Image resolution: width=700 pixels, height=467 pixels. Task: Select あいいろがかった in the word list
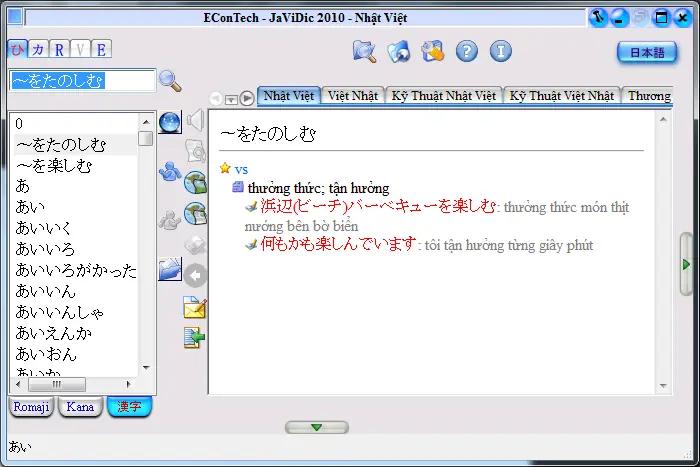coord(75,270)
